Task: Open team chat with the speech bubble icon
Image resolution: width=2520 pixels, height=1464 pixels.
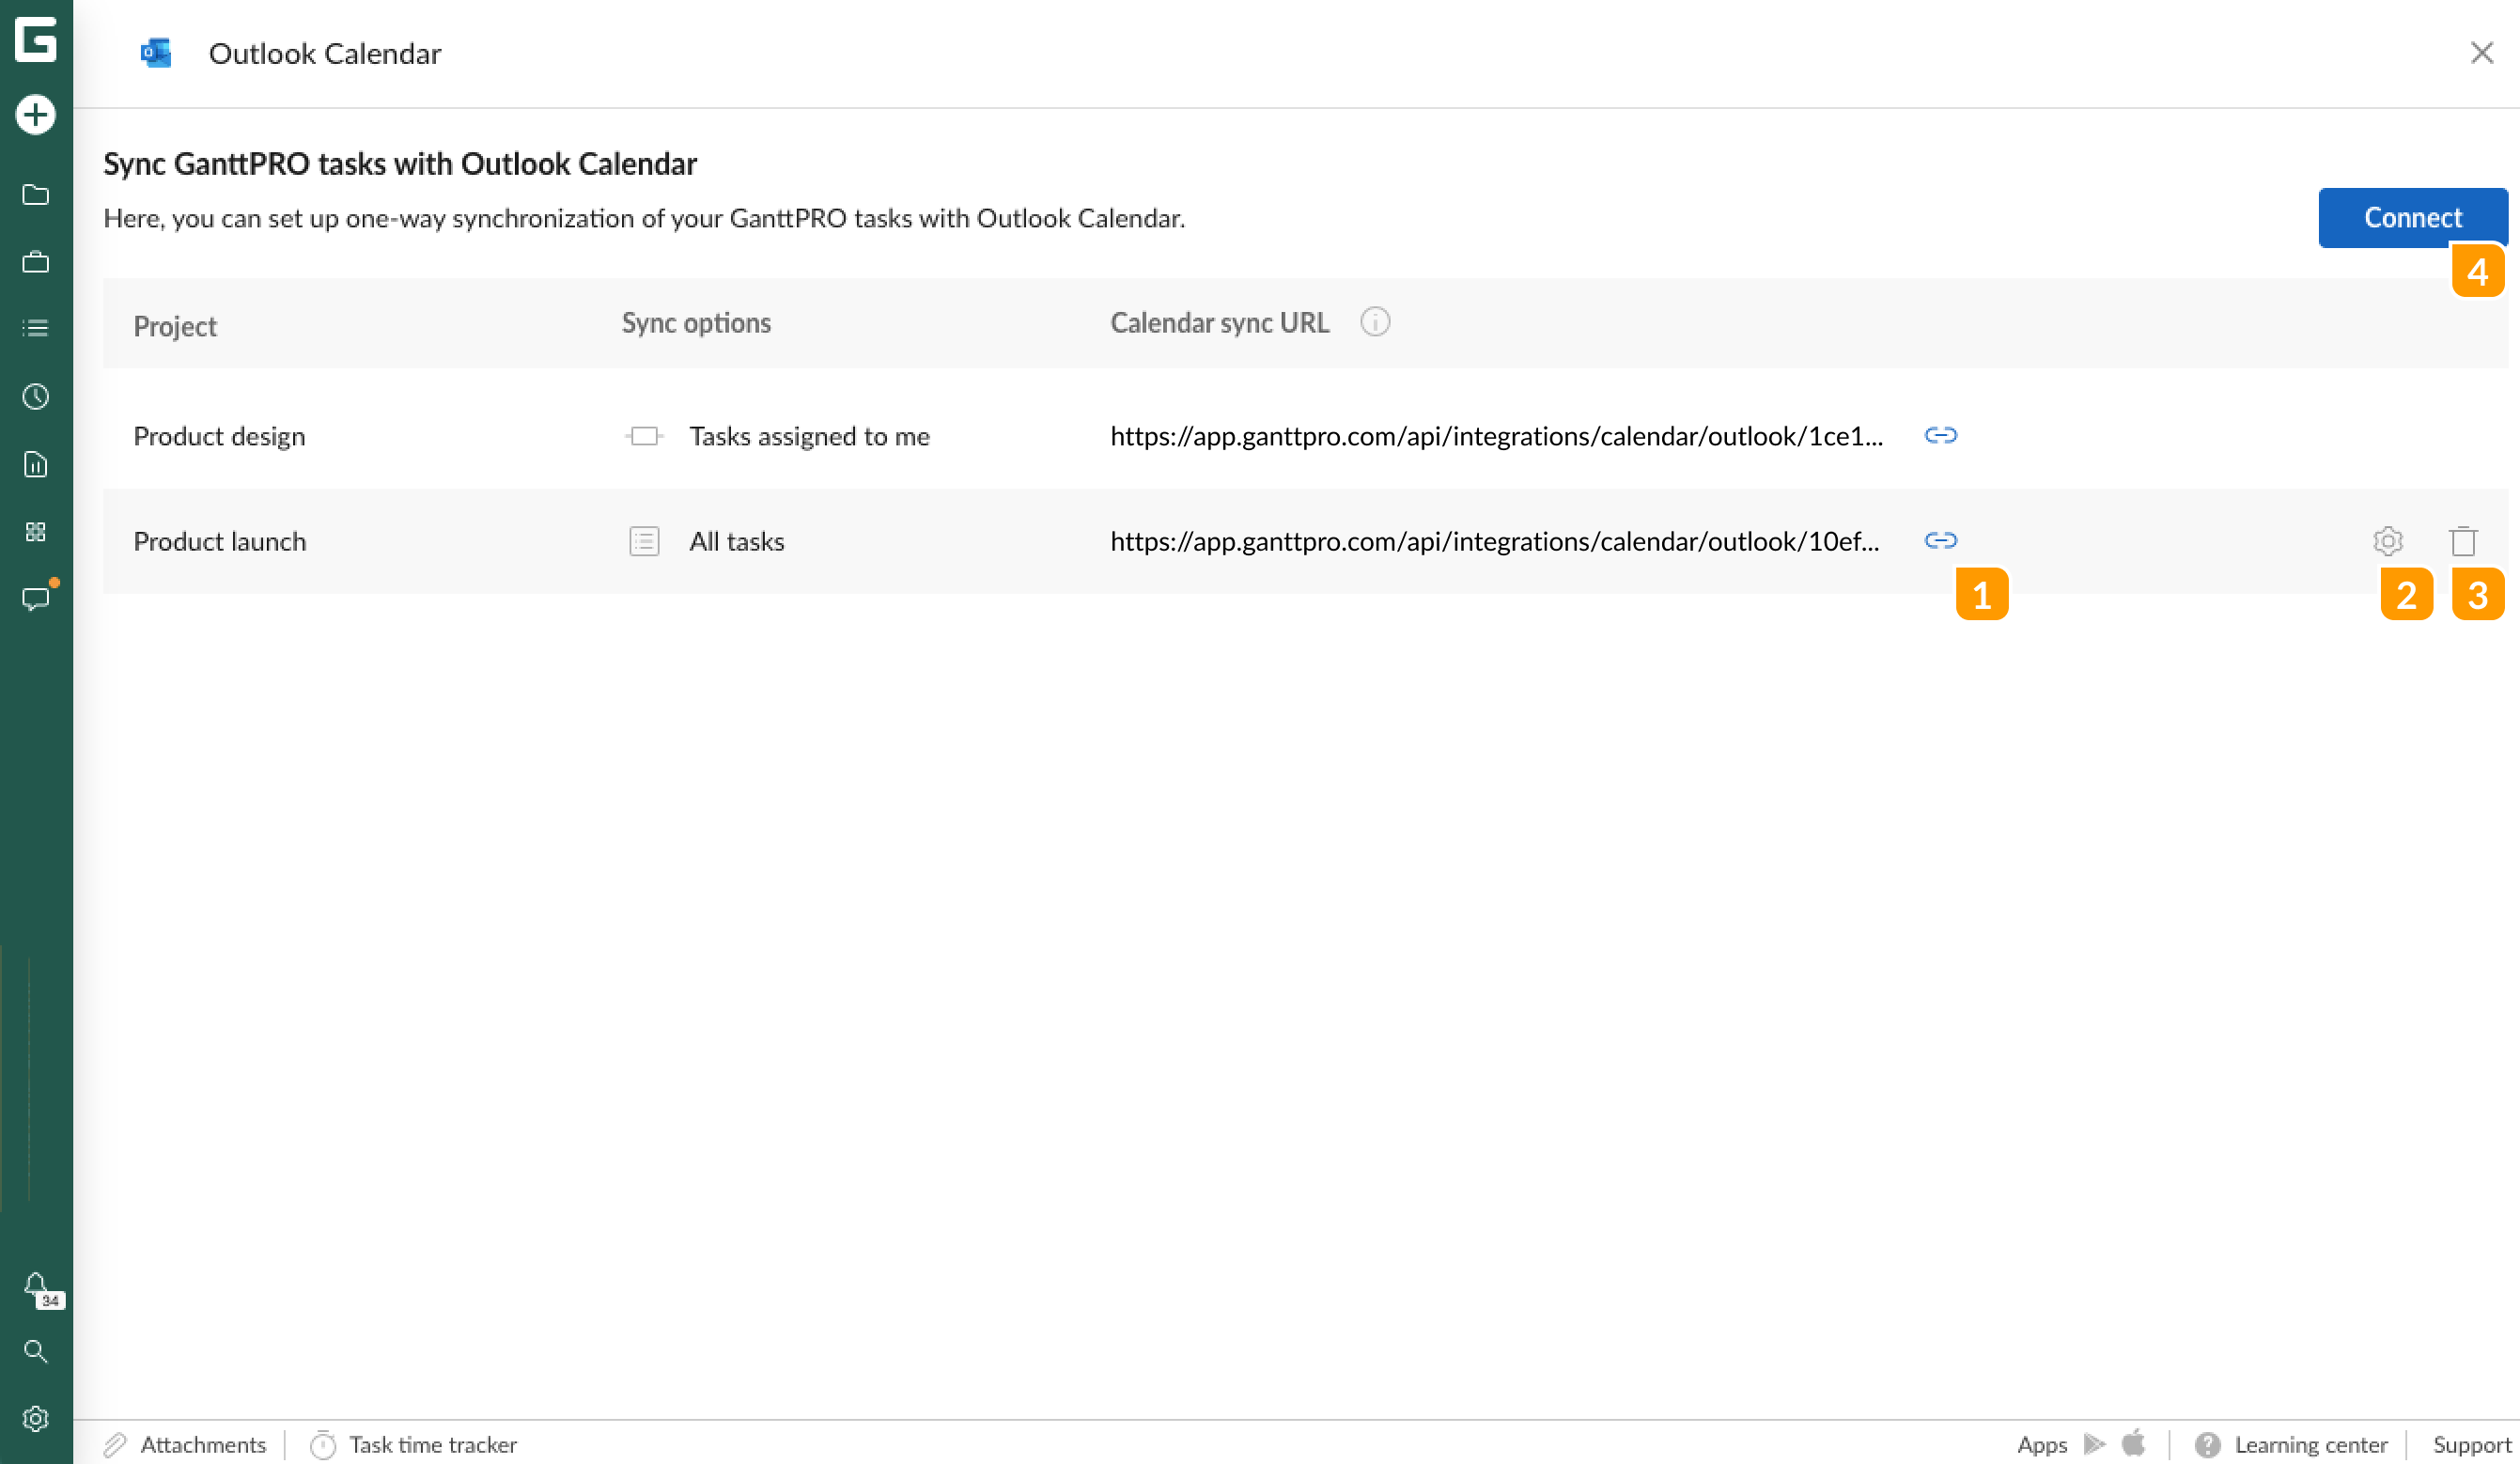Action: pos(36,598)
